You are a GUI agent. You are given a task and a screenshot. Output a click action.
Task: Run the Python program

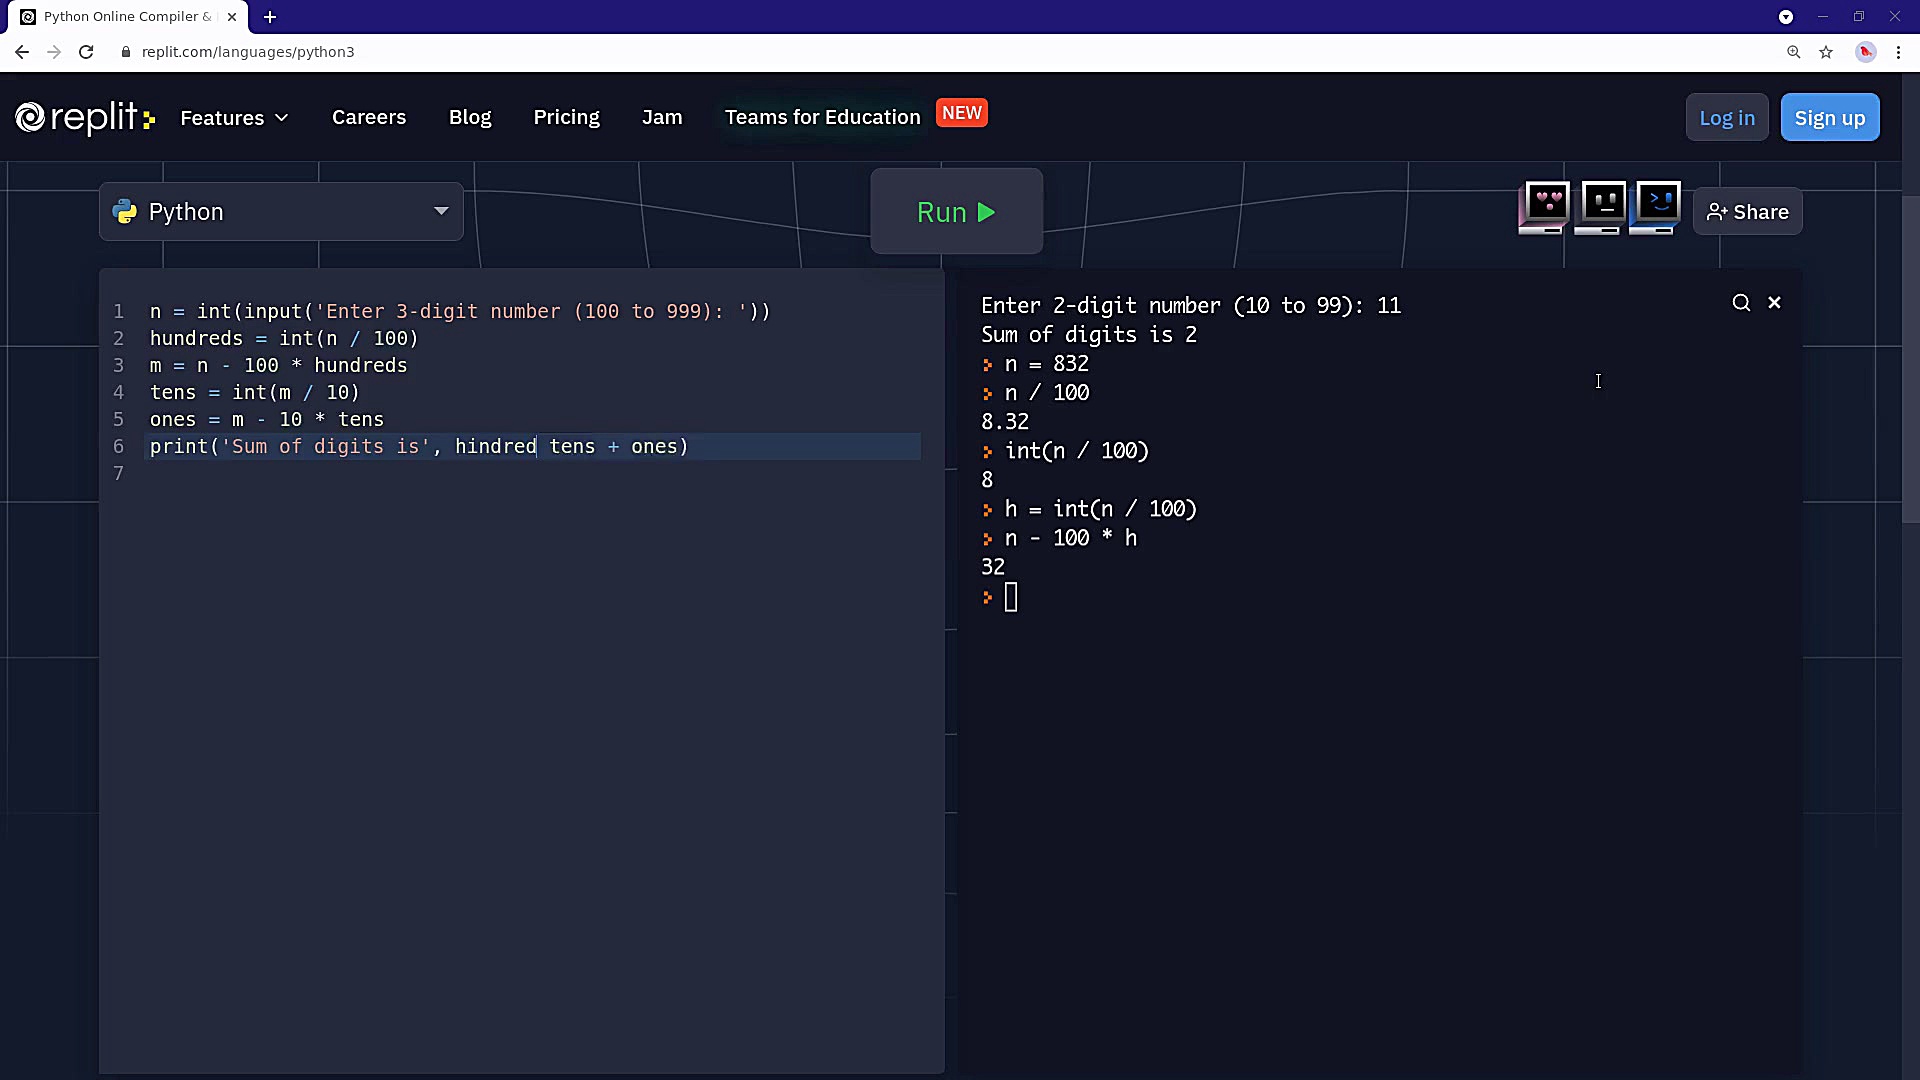(956, 211)
